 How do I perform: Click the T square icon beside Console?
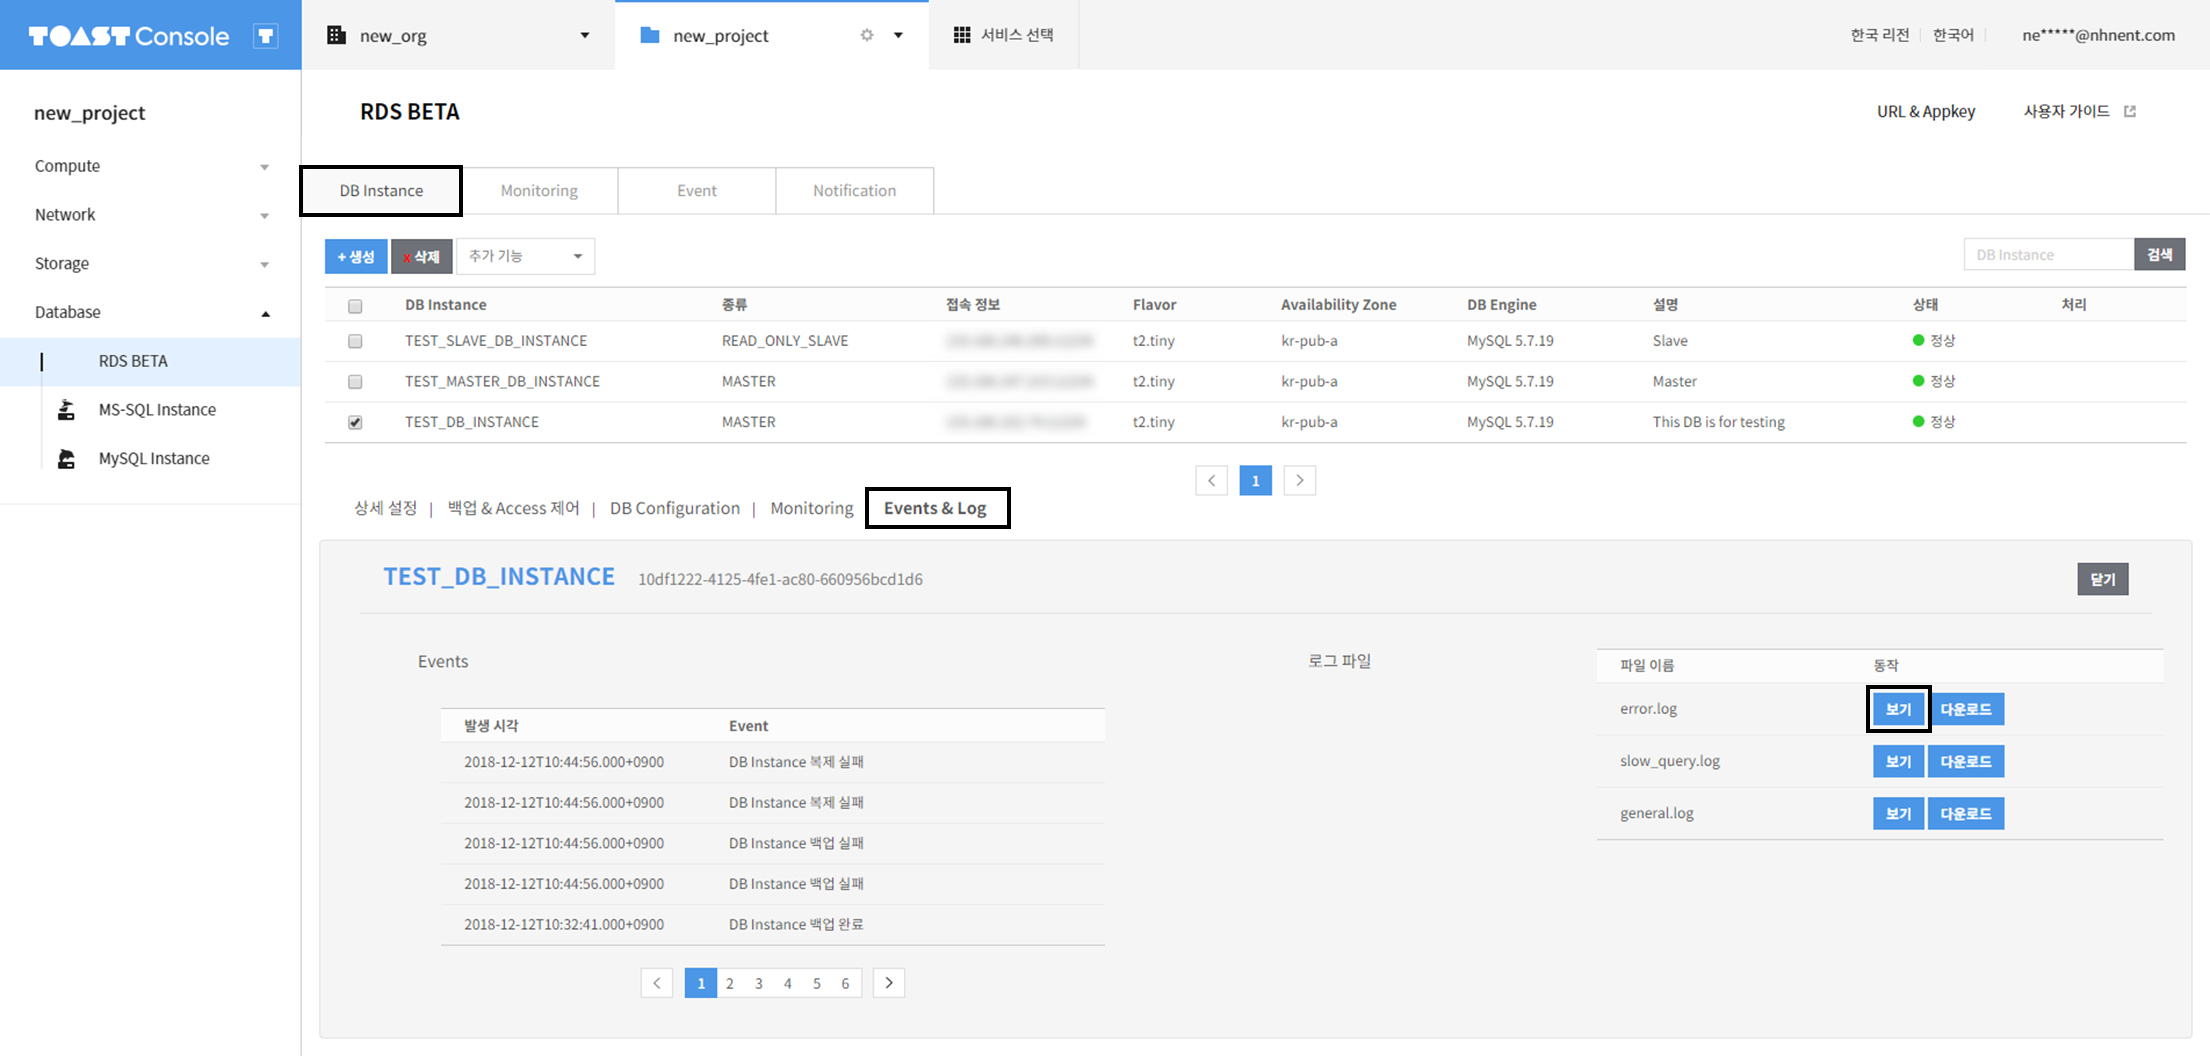266,36
